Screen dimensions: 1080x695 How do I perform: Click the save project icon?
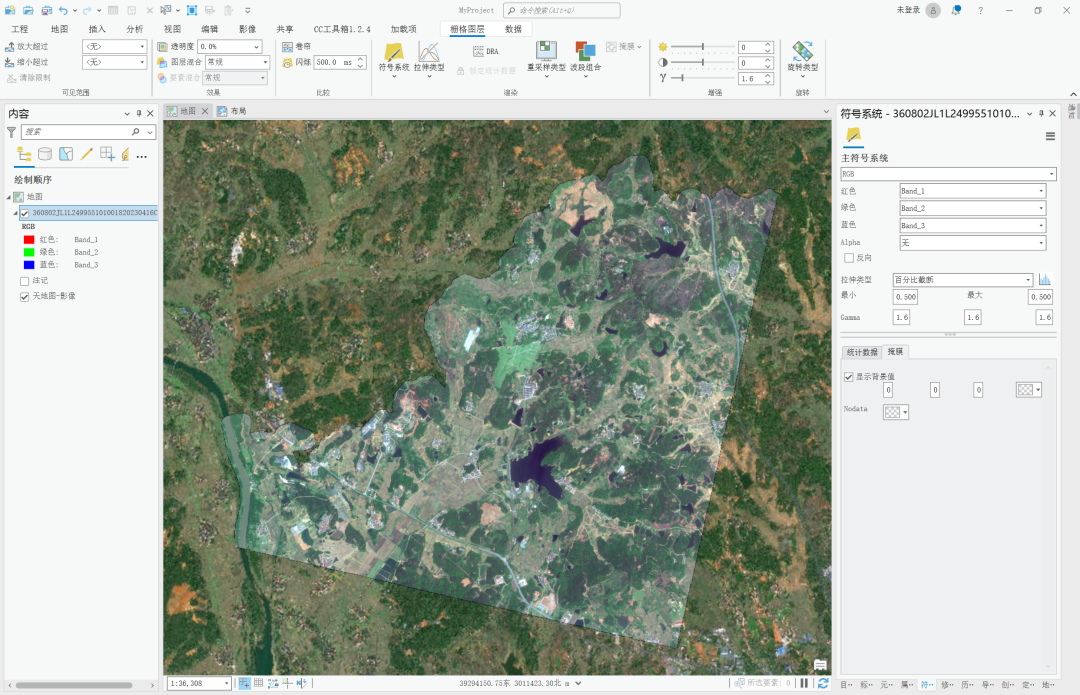tap(46, 10)
